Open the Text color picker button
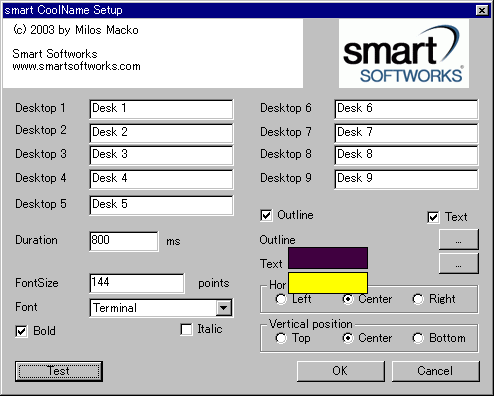The width and height of the screenshot is (494, 396). pos(459,263)
